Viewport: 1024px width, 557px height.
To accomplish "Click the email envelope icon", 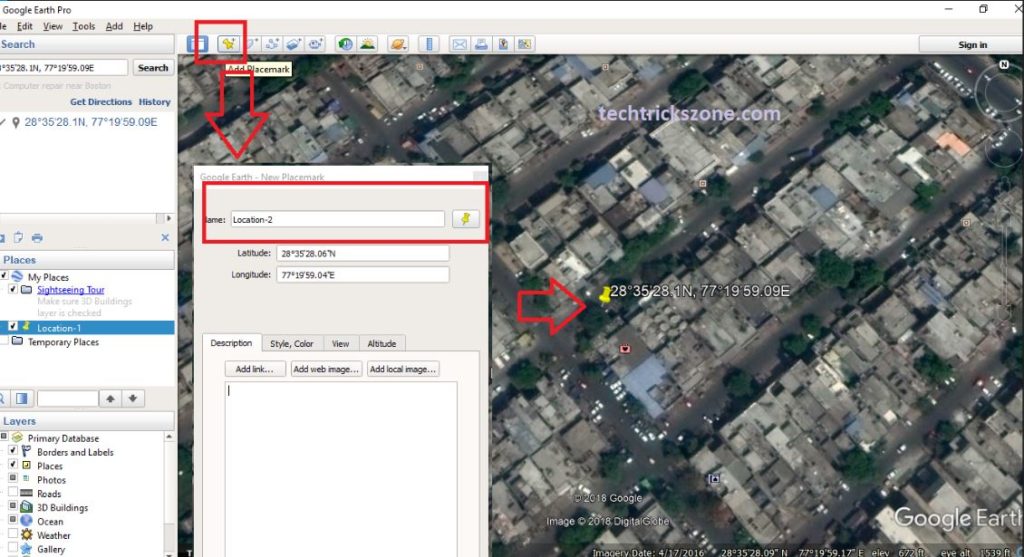I will 459,44.
